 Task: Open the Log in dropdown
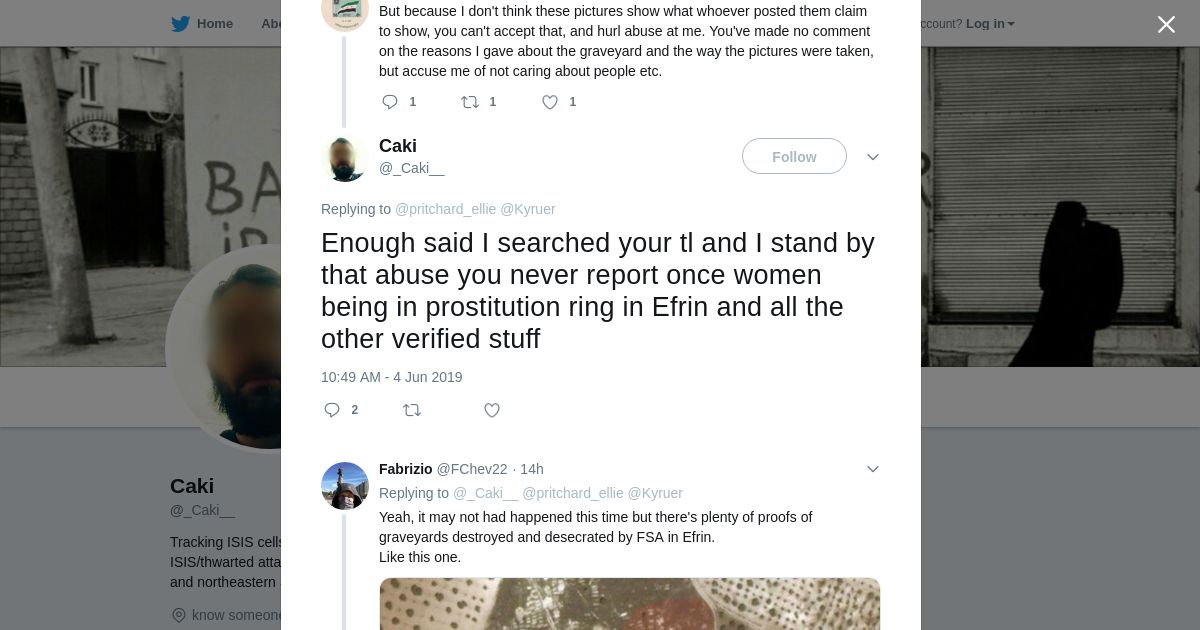pos(990,24)
